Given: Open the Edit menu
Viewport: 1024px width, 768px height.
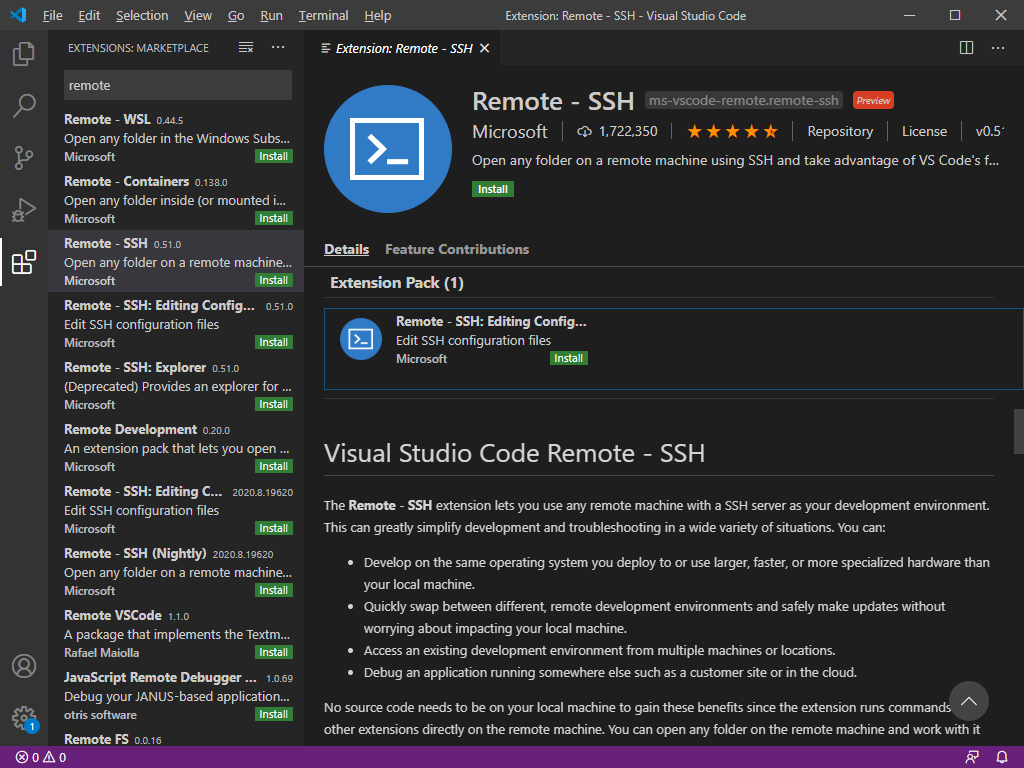Looking at the screenshot, I should 89,15.
